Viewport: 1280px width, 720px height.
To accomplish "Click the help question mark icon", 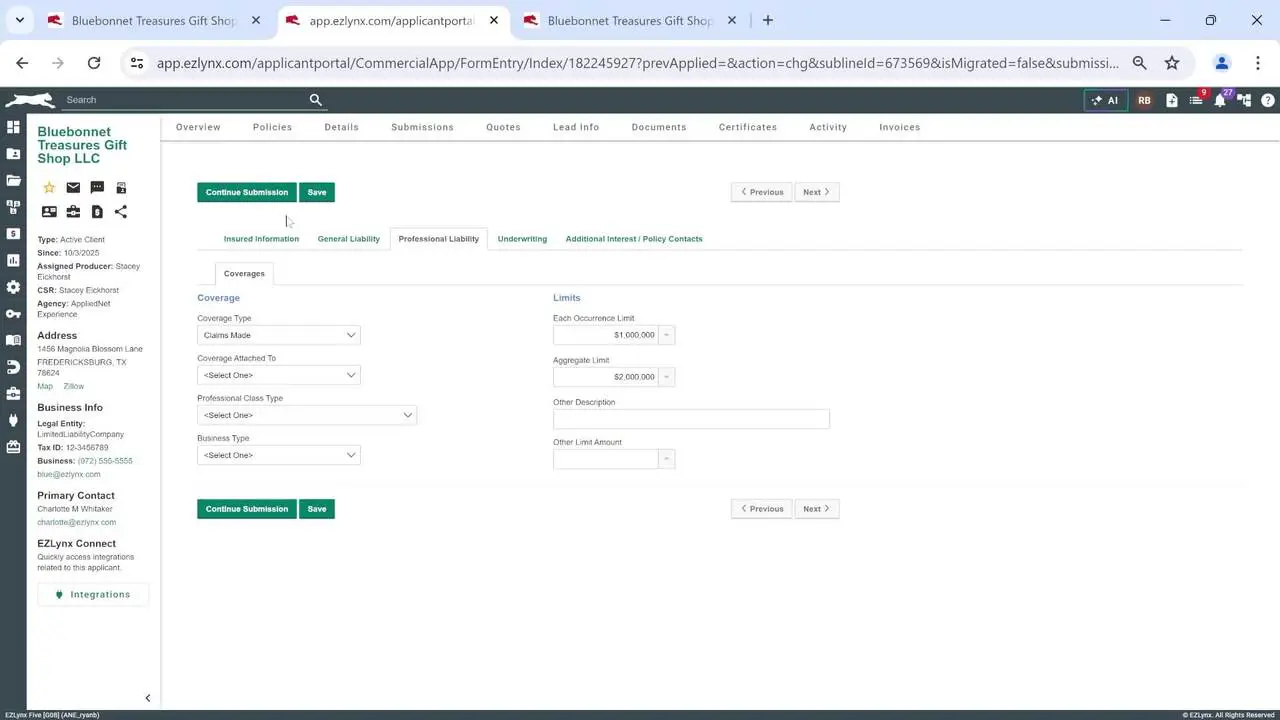I will [x=1268, y=100].
